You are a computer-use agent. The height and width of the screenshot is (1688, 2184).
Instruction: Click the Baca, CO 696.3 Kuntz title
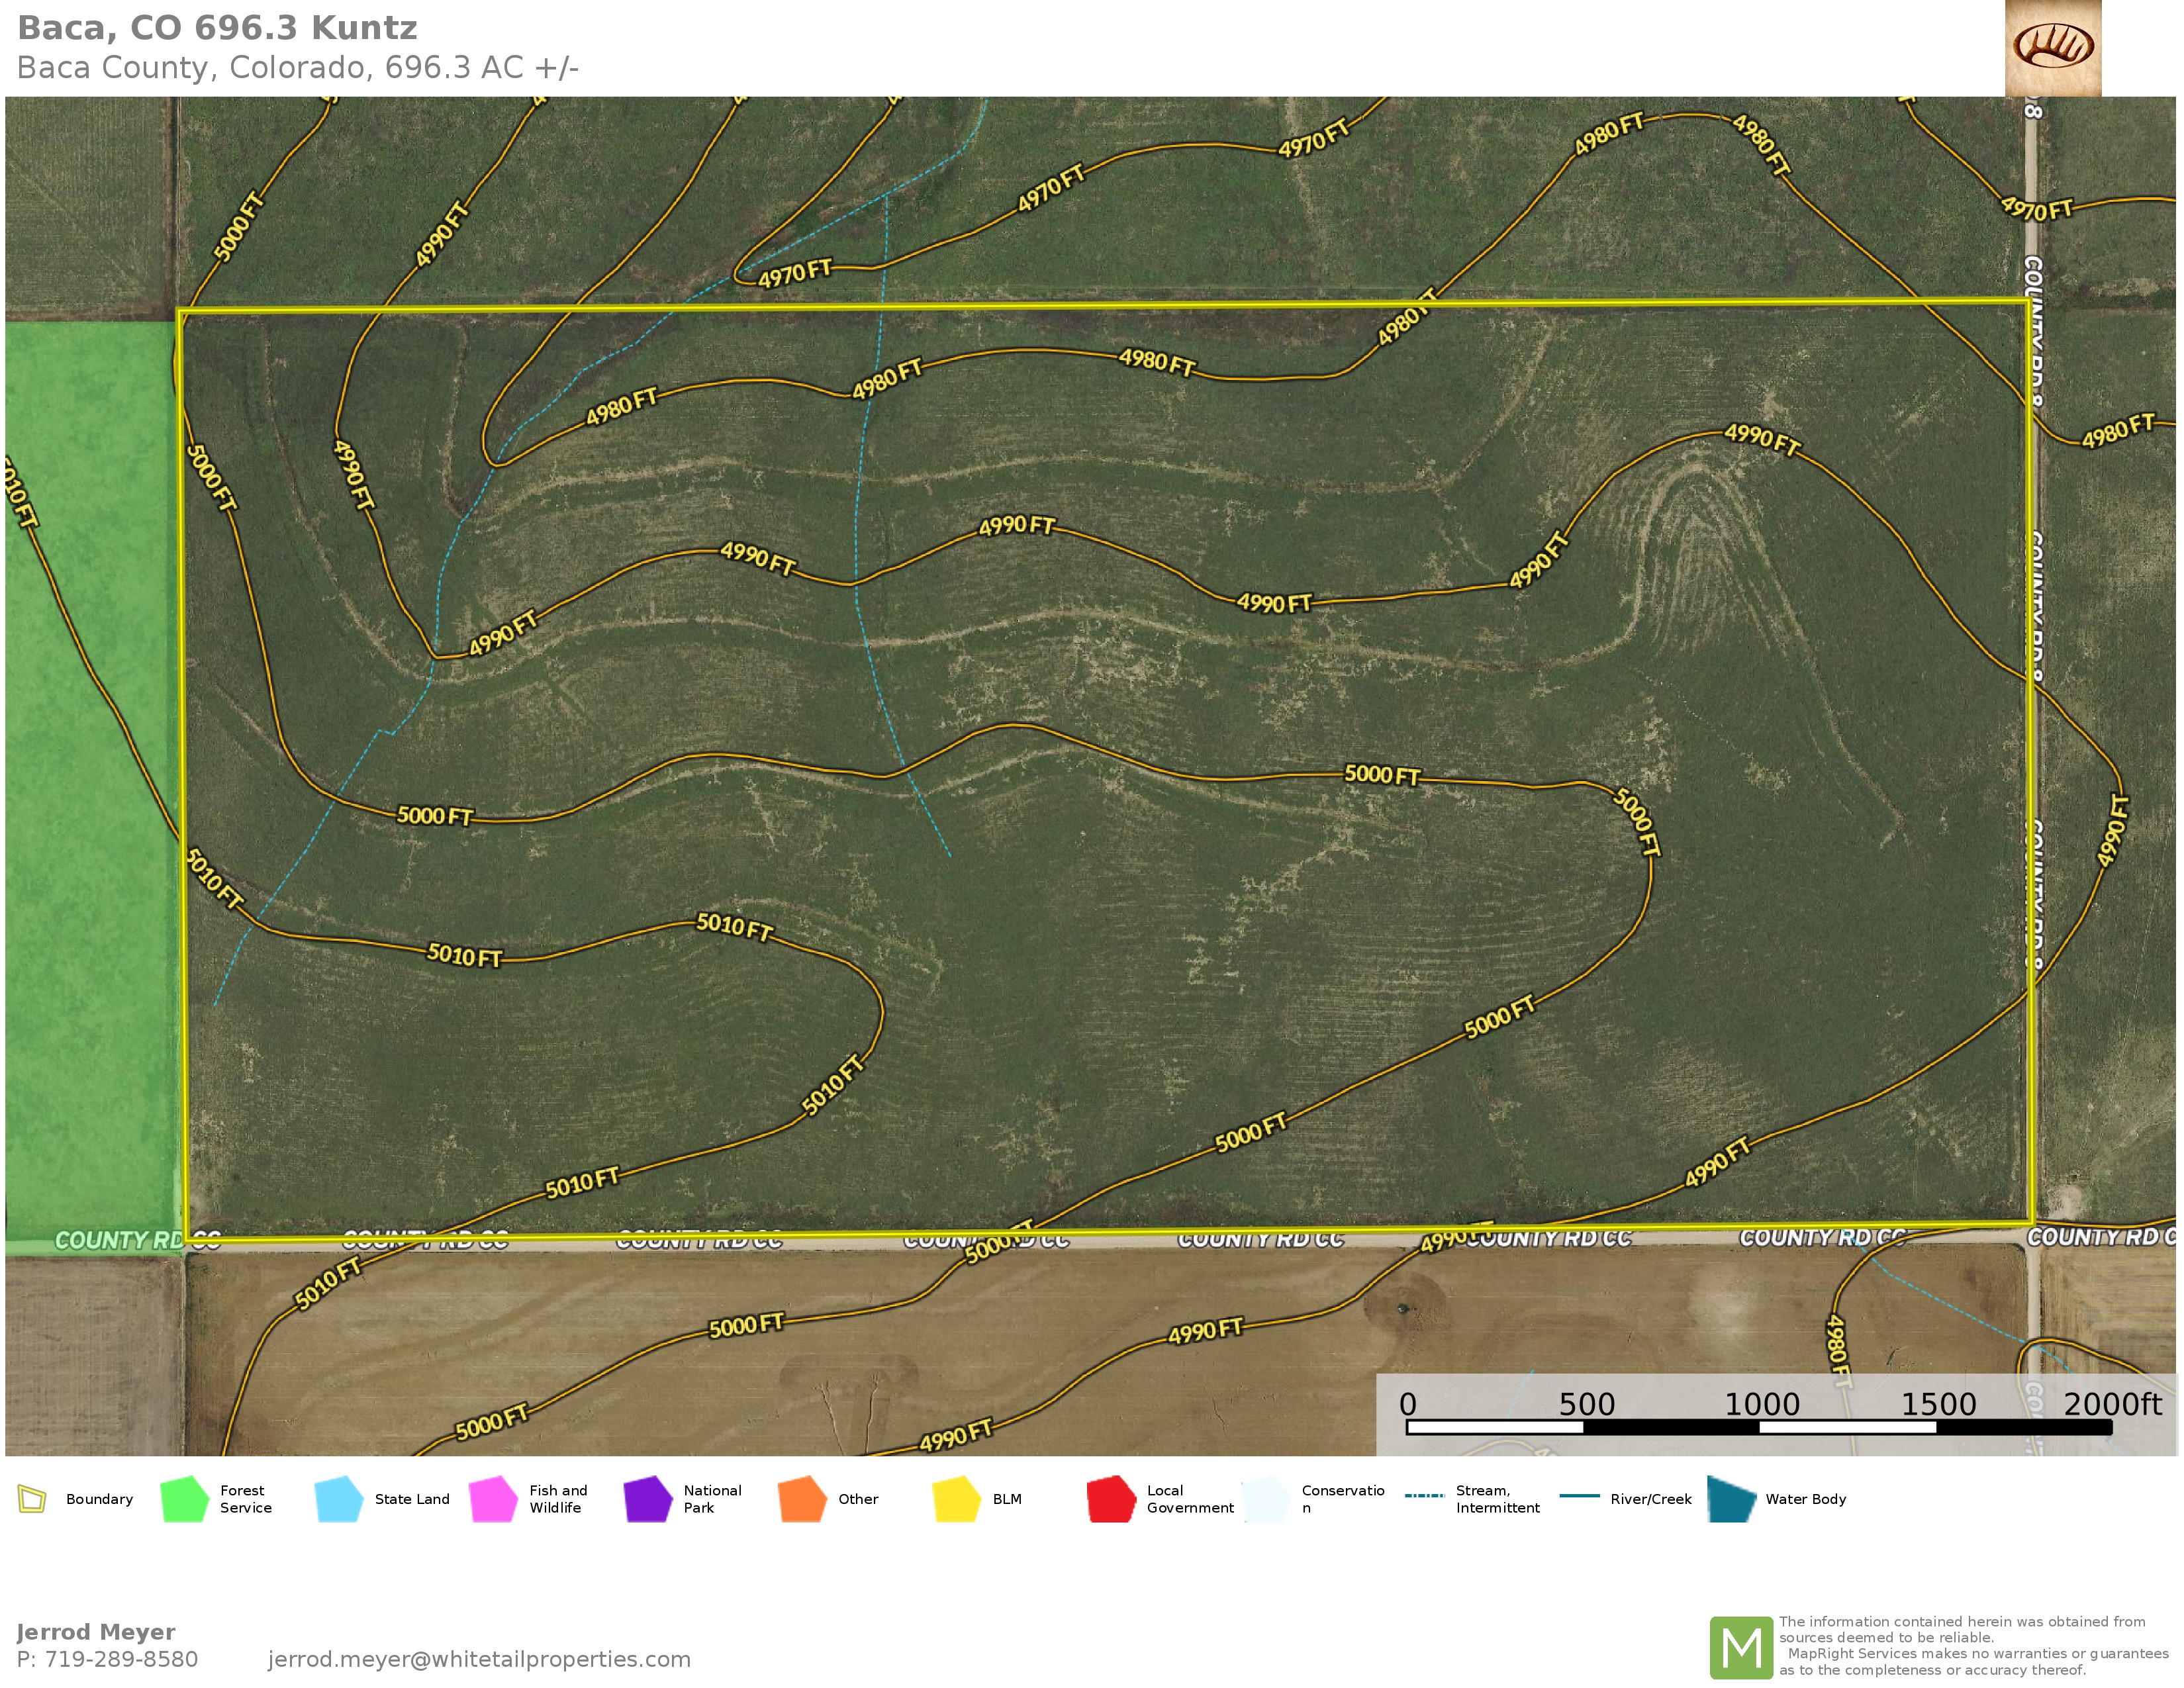click(x=217, y=28)
